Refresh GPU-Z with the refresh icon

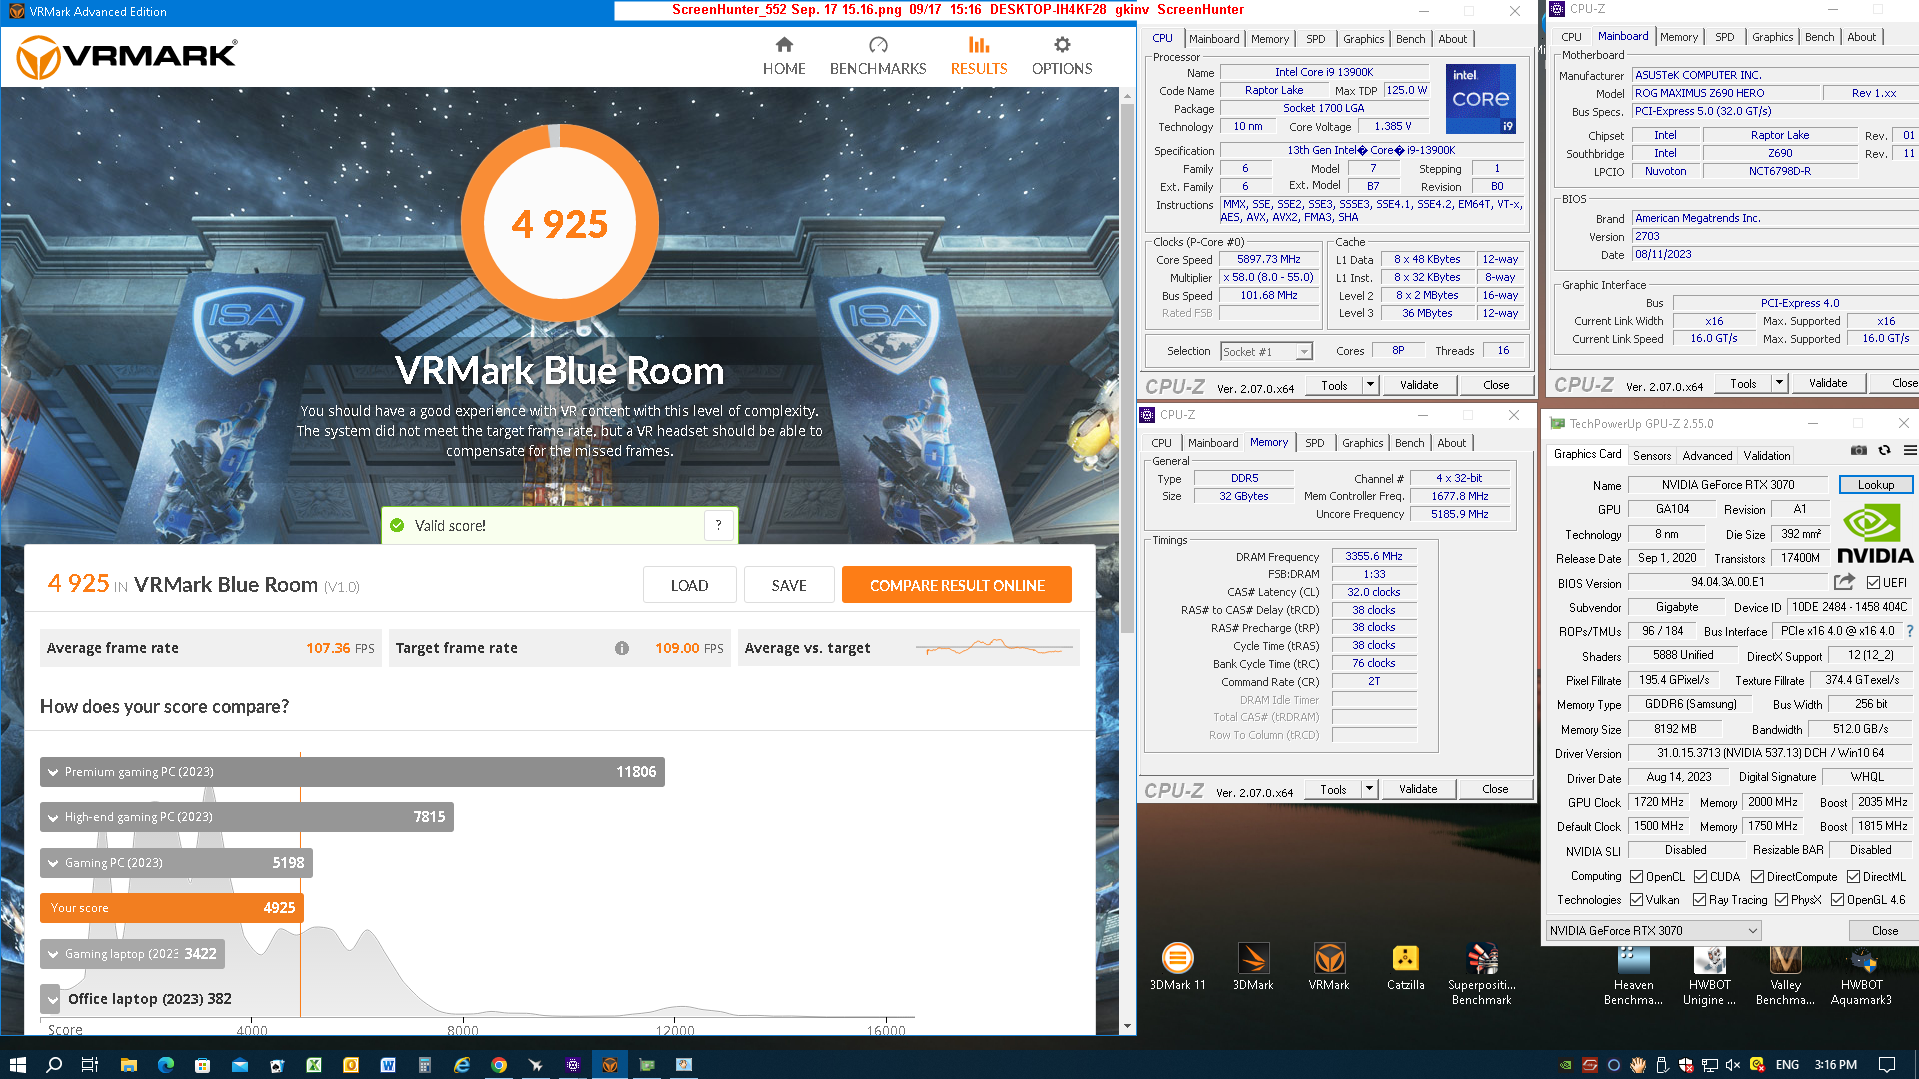click(x=1884, y=451)
